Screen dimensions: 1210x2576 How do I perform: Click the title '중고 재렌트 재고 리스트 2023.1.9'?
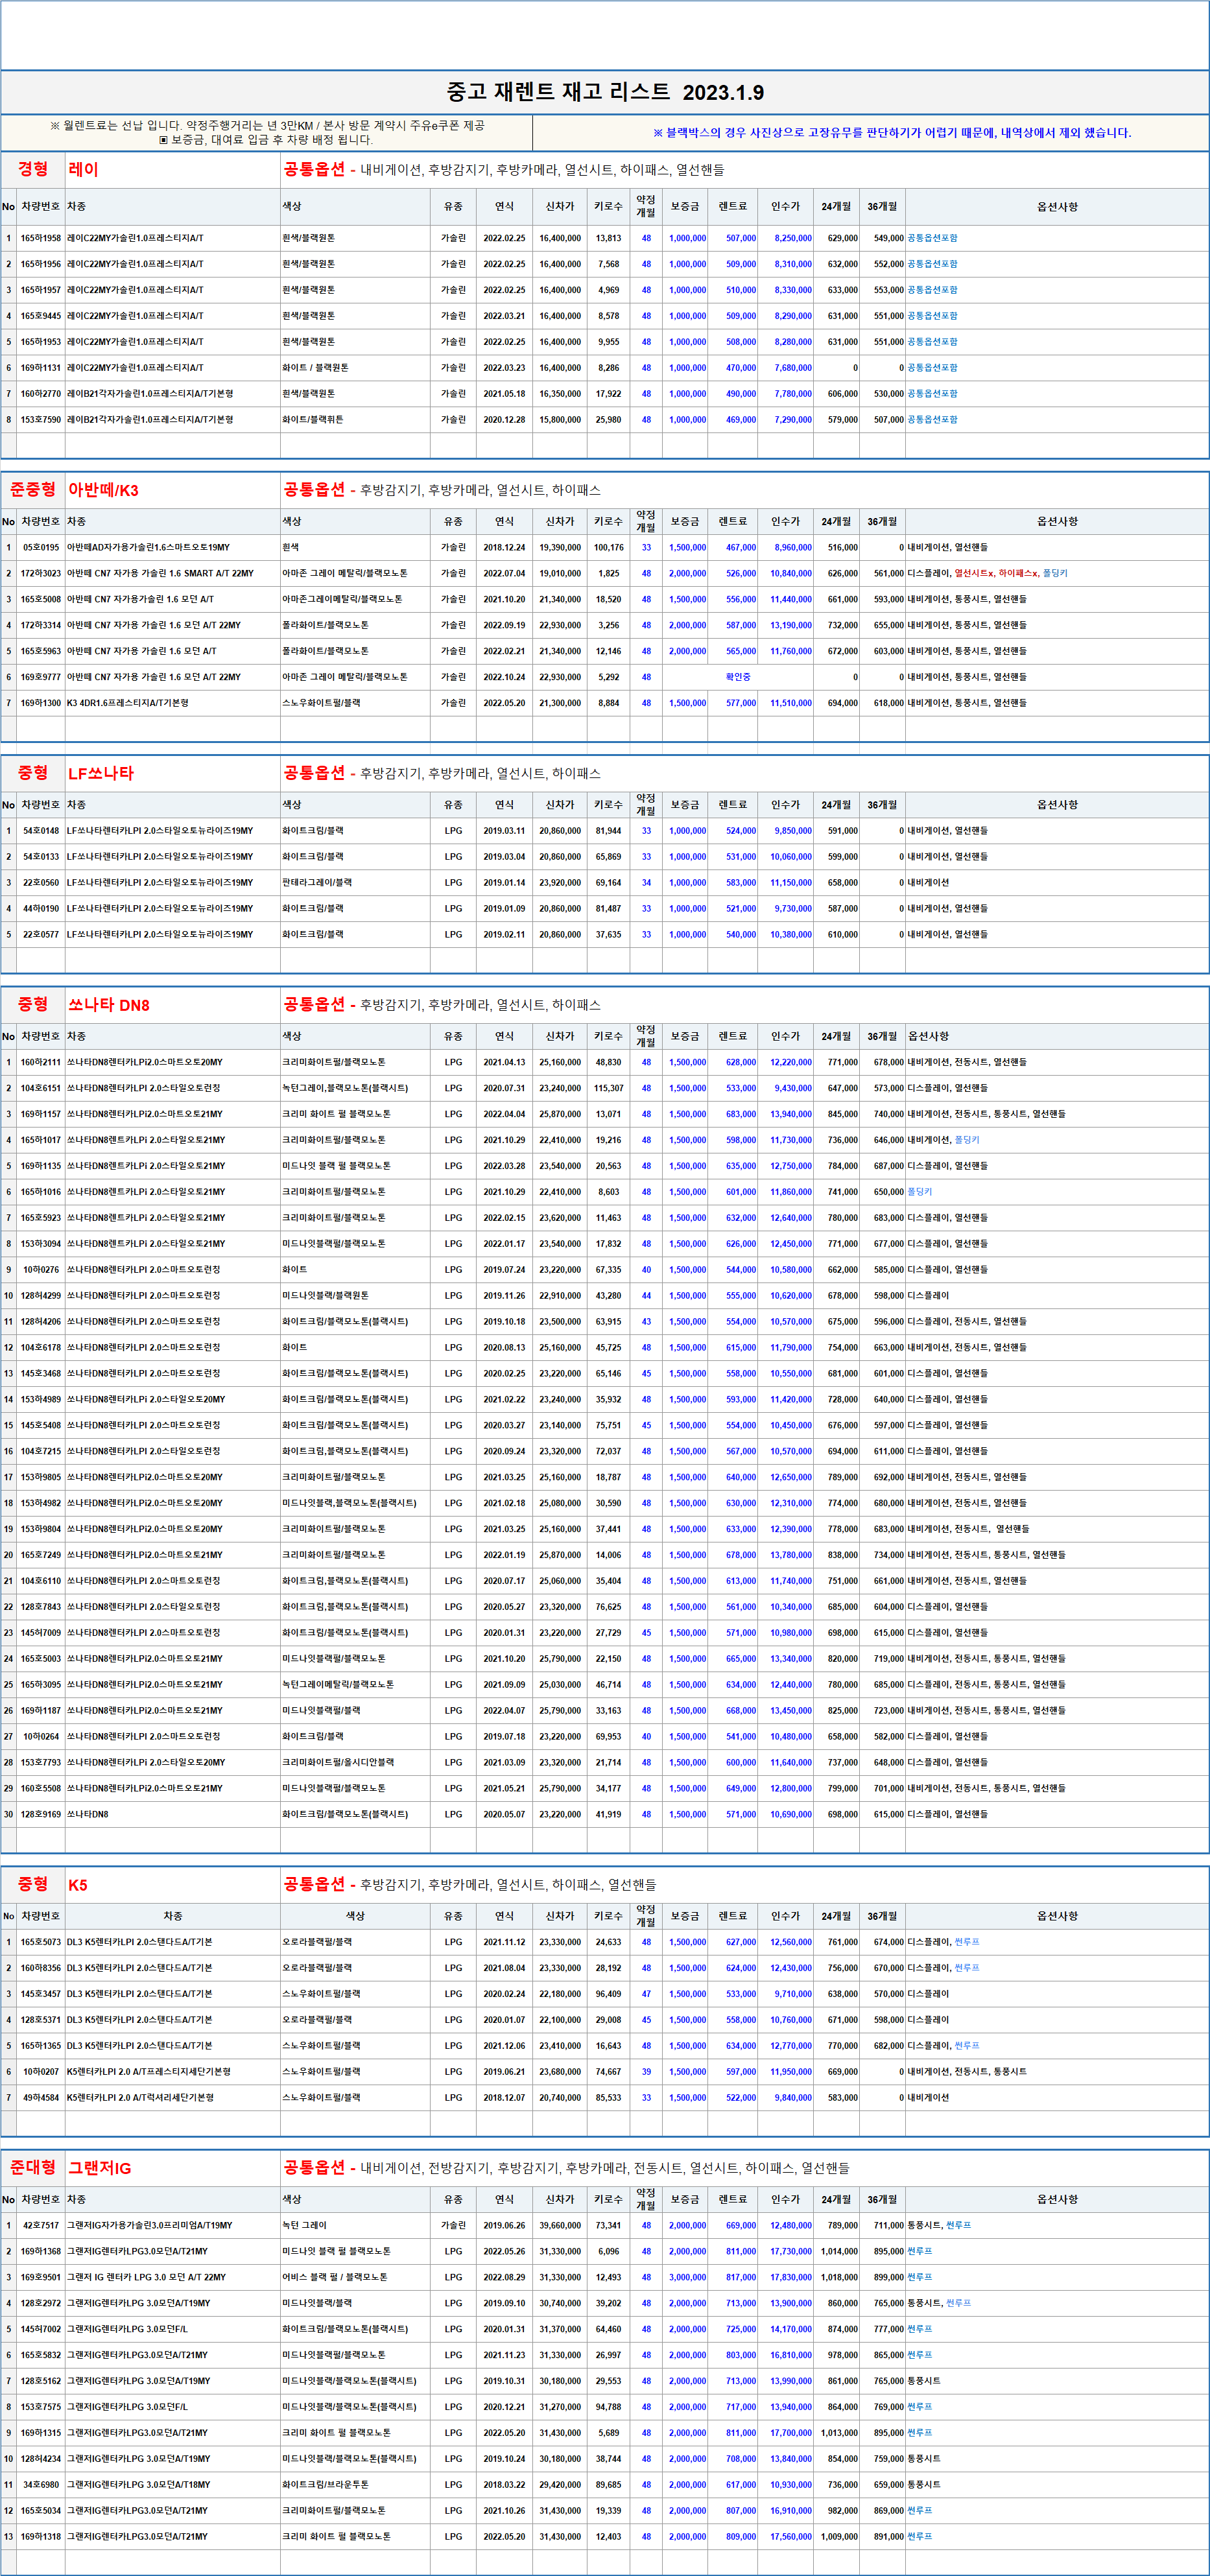tap(605, 92)
